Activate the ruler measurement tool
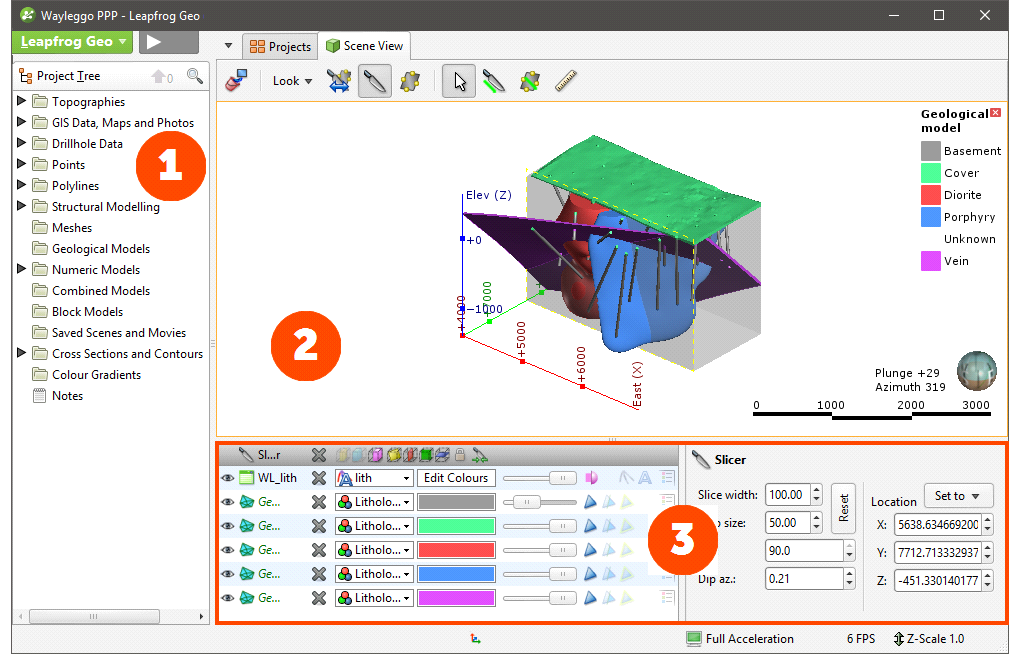The width and height of the screenshot is (1021, 654). [x=566, y=81]
